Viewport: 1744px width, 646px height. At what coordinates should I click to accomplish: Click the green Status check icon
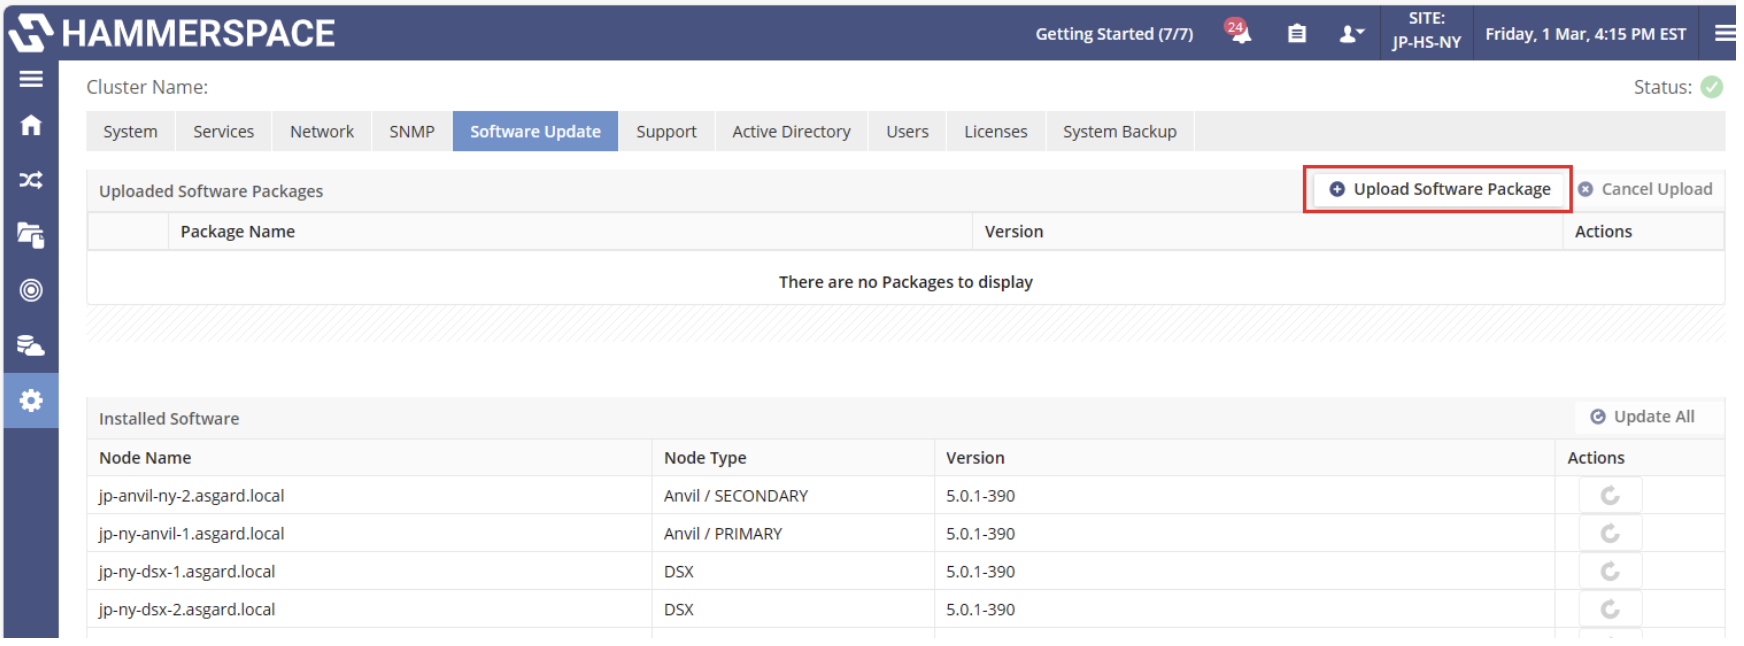[x=1712, y=87]
